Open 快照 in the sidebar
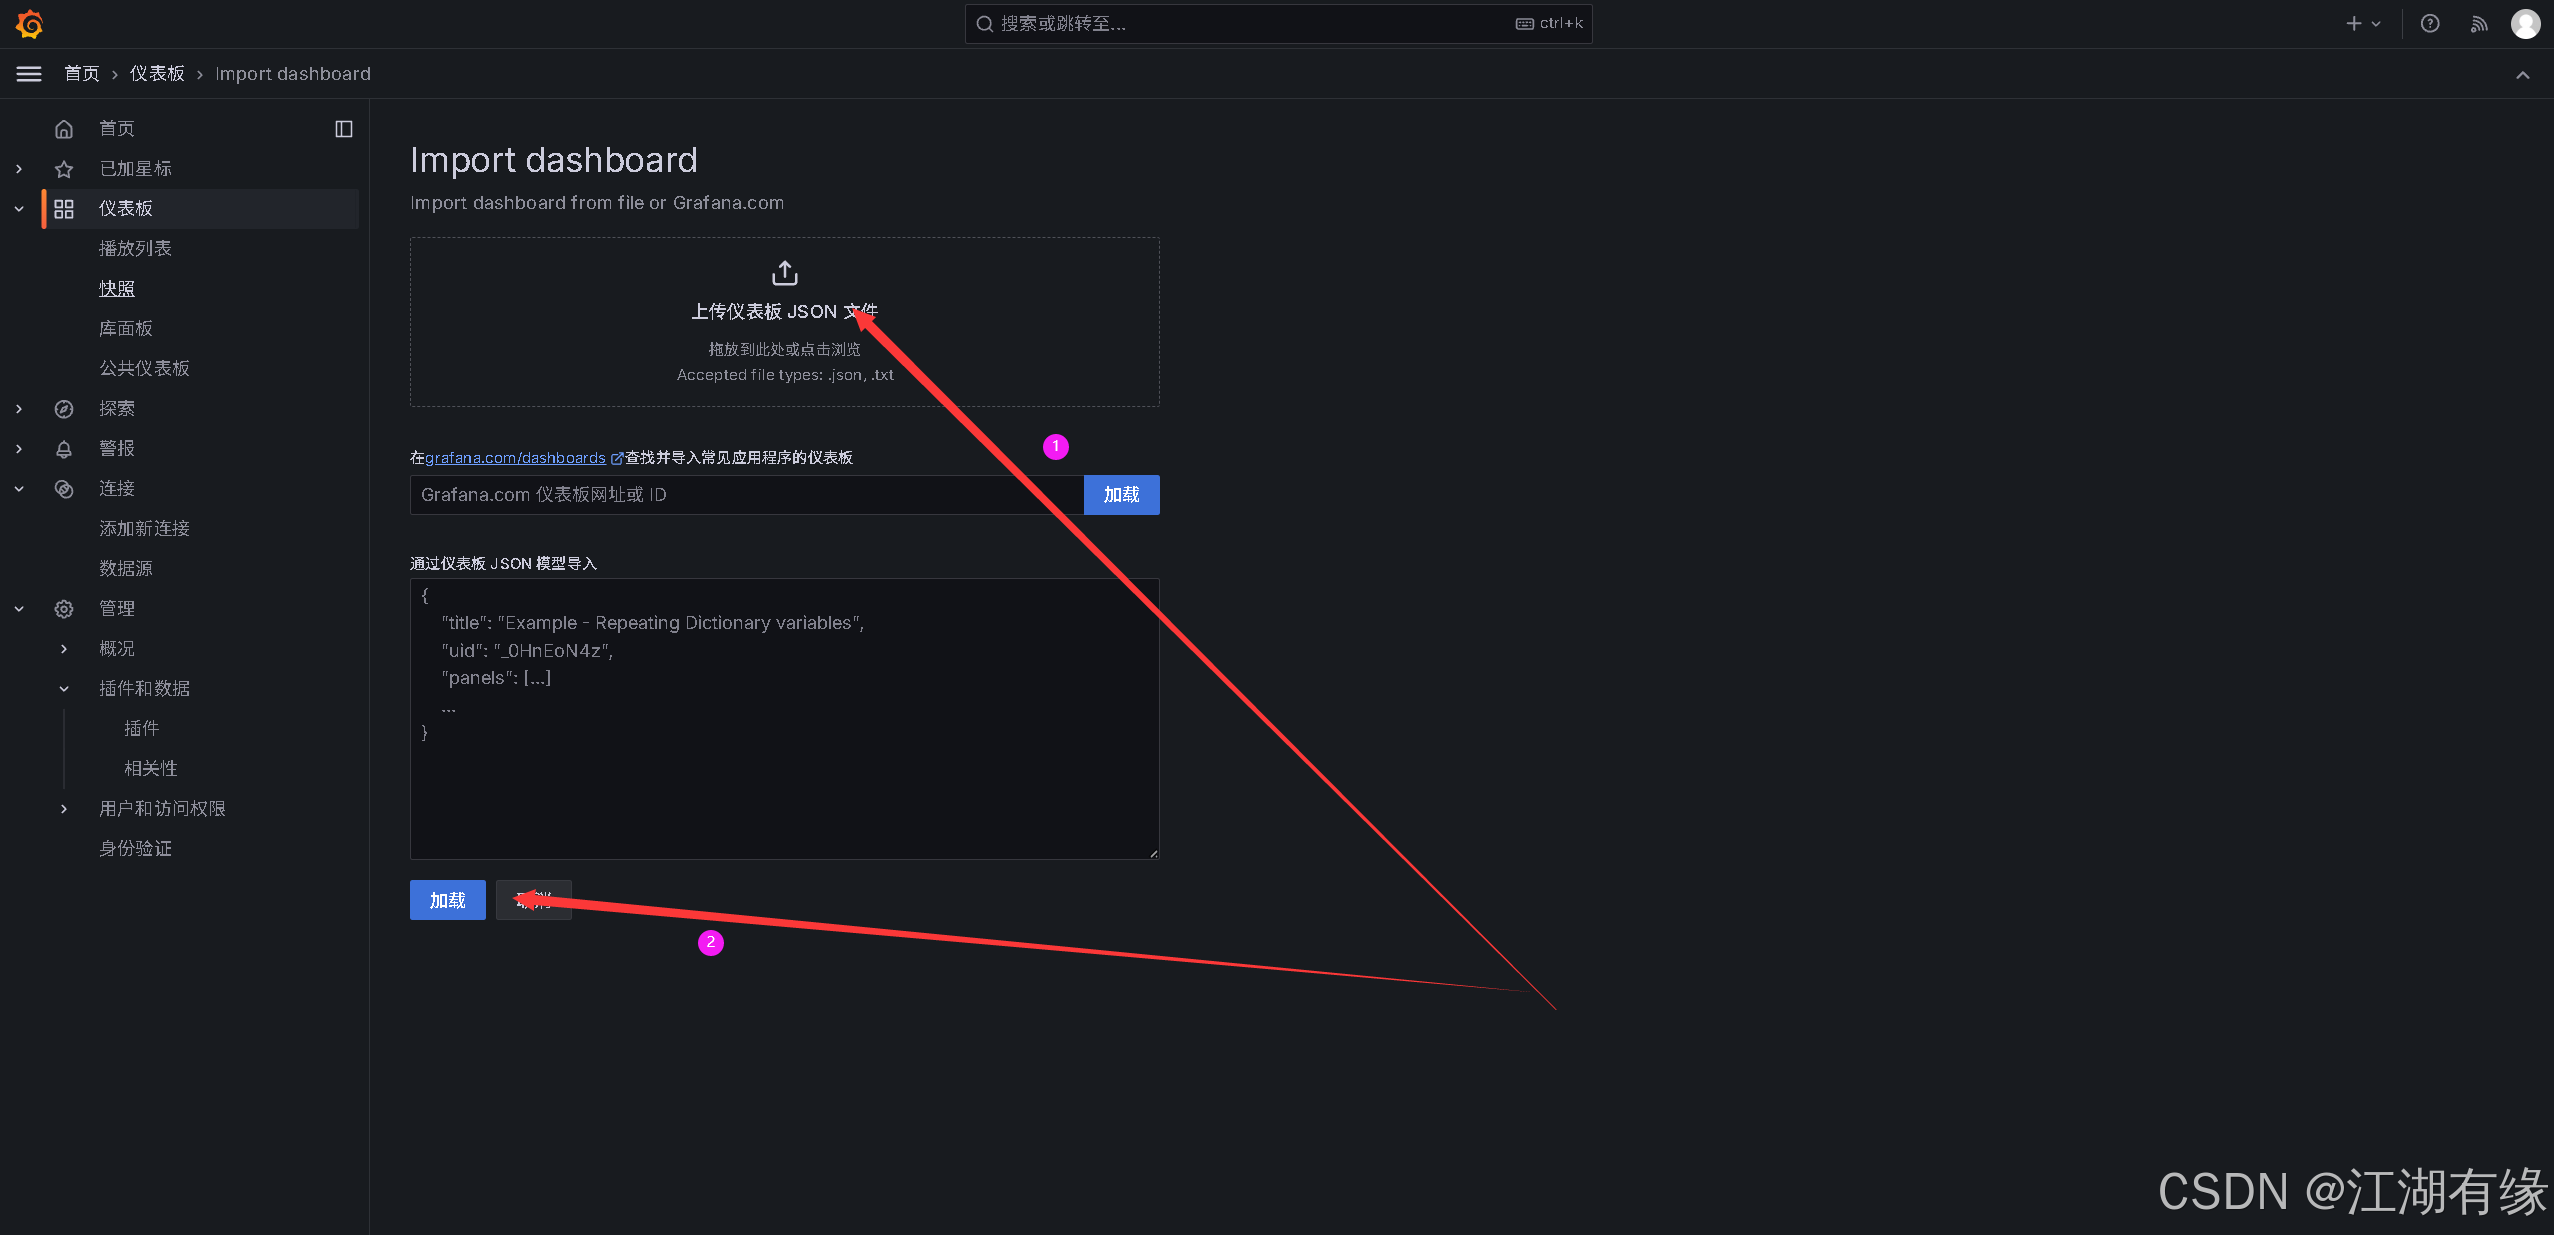 [117, 288]
